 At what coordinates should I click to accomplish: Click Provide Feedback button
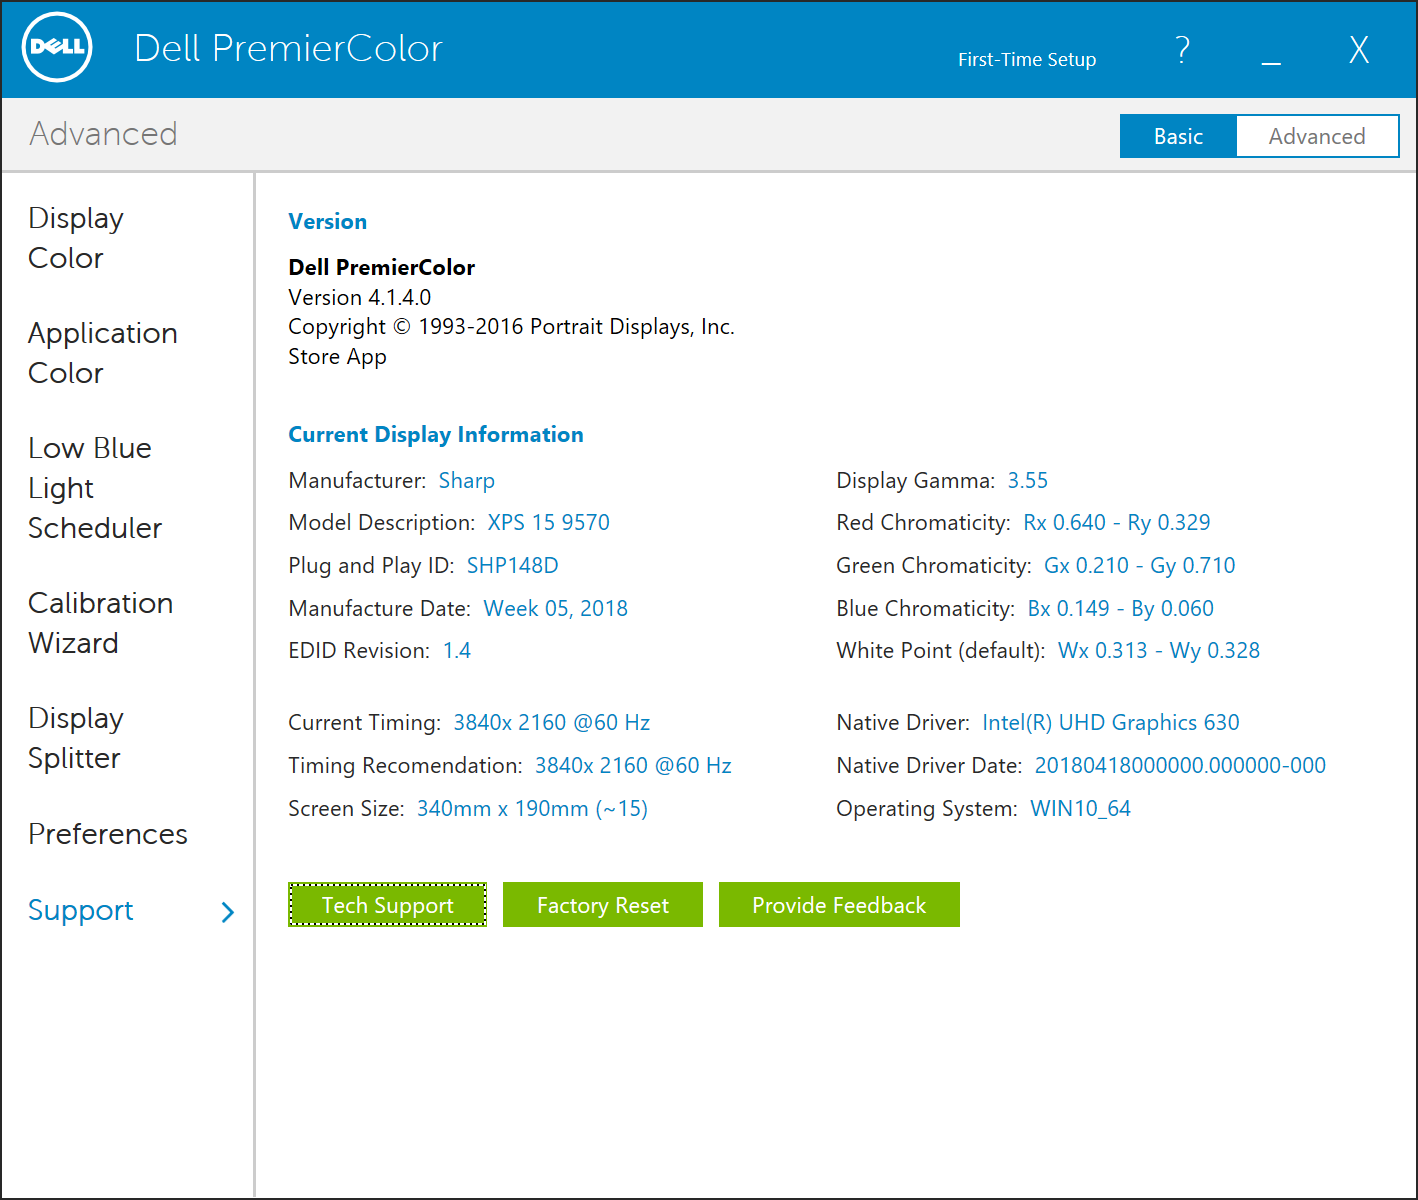tap(839, 905)
